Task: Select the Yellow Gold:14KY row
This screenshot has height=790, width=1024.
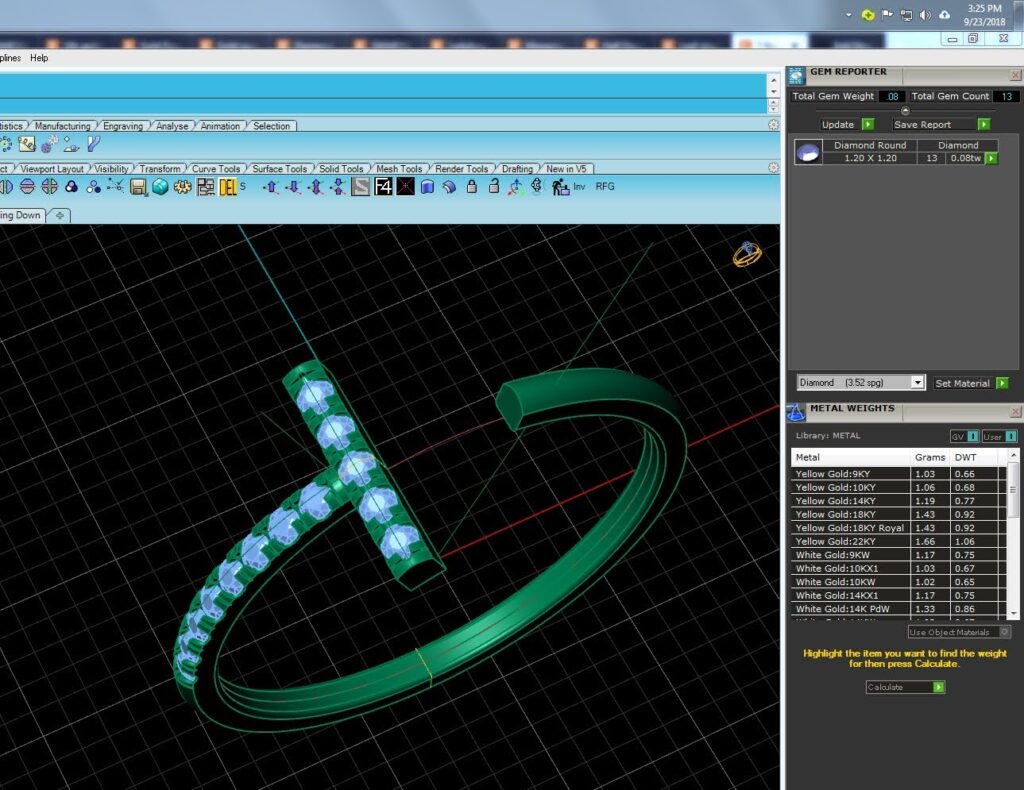Action: [x=899, y=501]
